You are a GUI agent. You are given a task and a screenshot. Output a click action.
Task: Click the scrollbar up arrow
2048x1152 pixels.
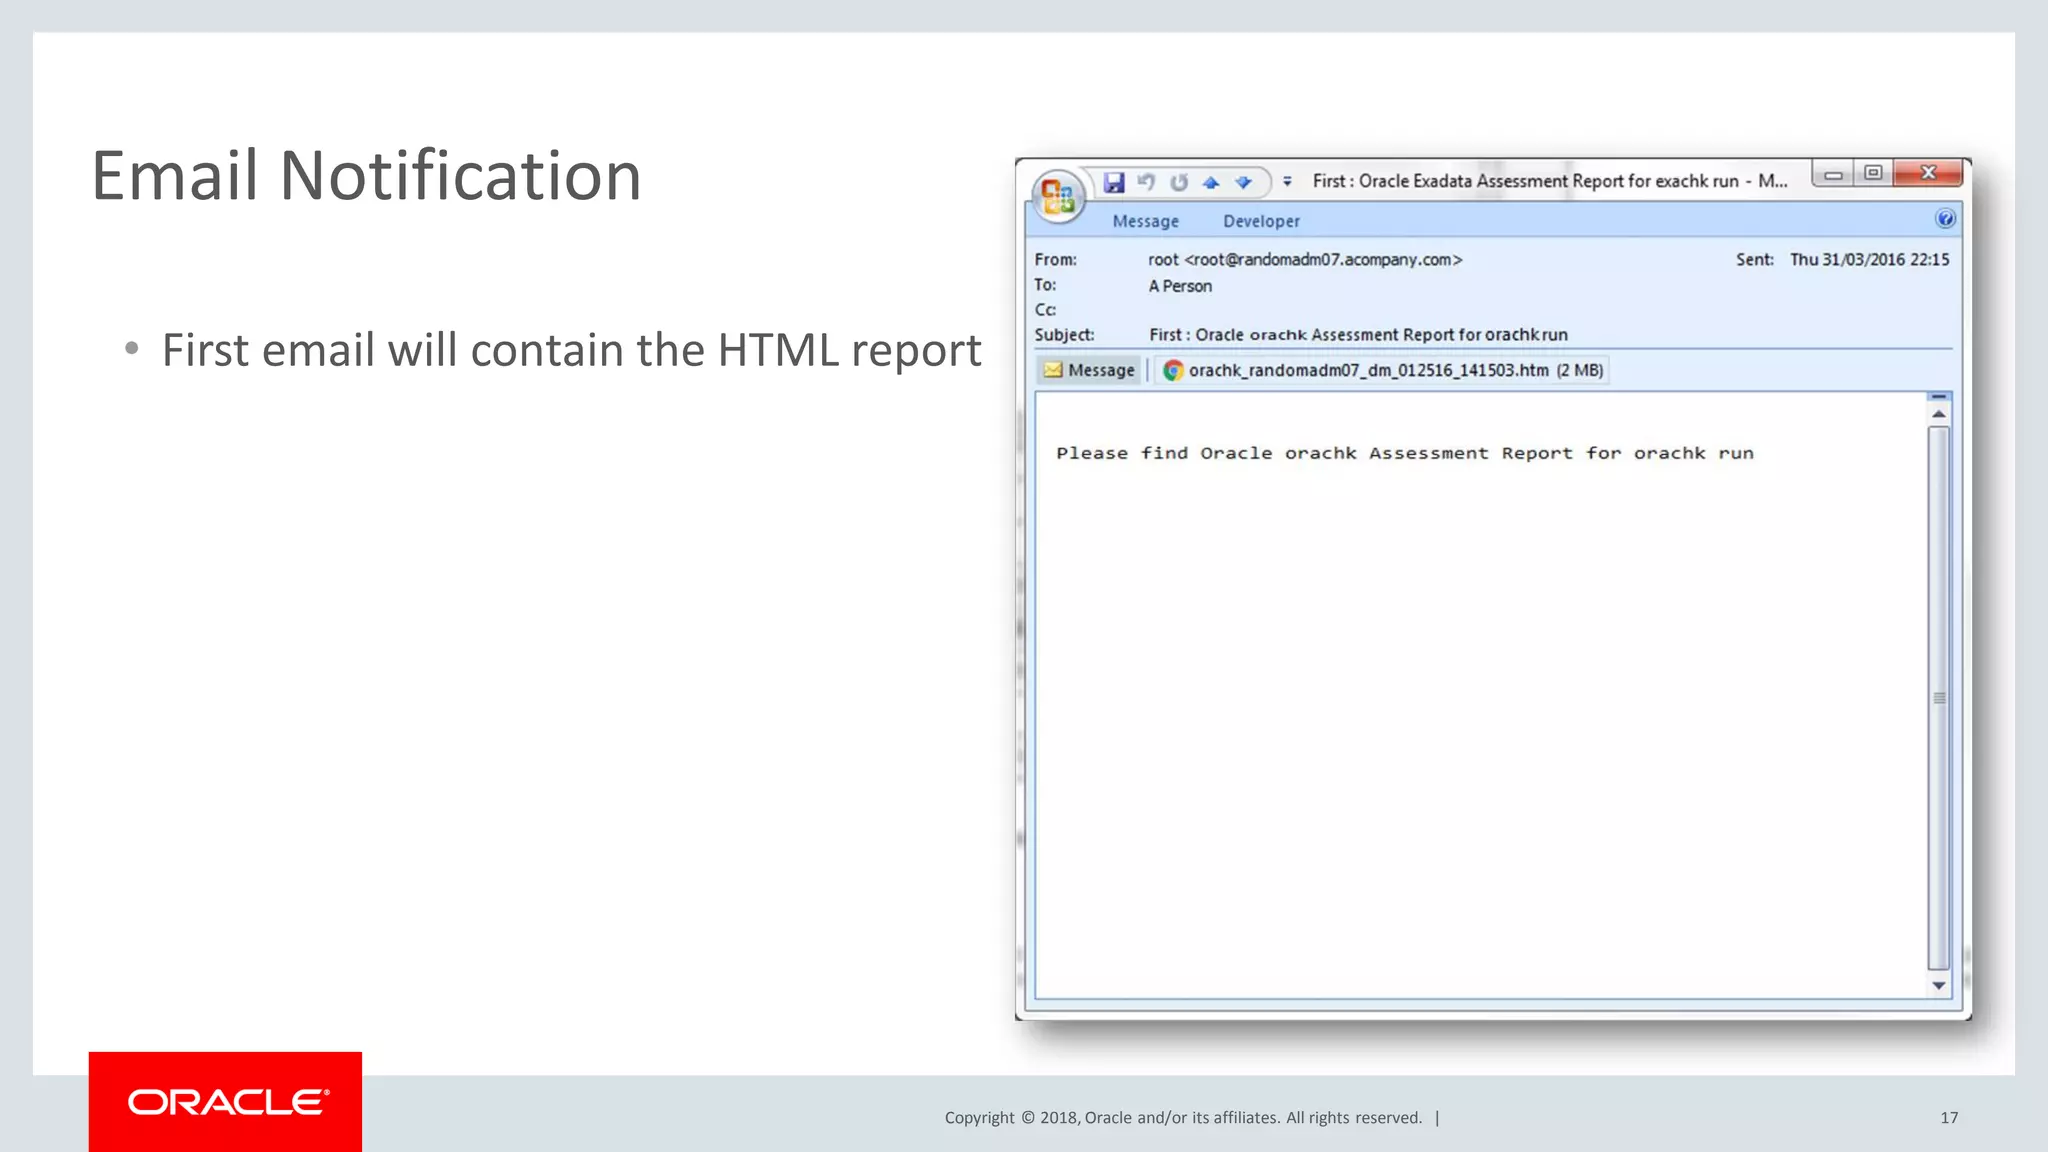point(1938,414)
